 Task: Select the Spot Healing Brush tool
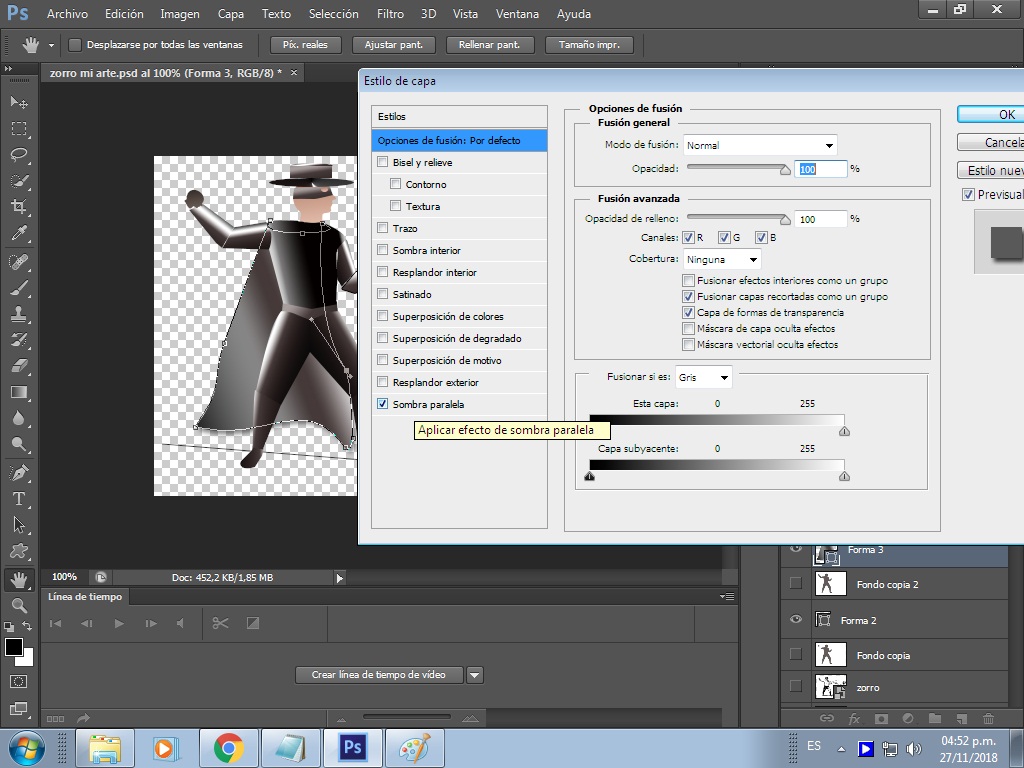[x=19, y=262]
